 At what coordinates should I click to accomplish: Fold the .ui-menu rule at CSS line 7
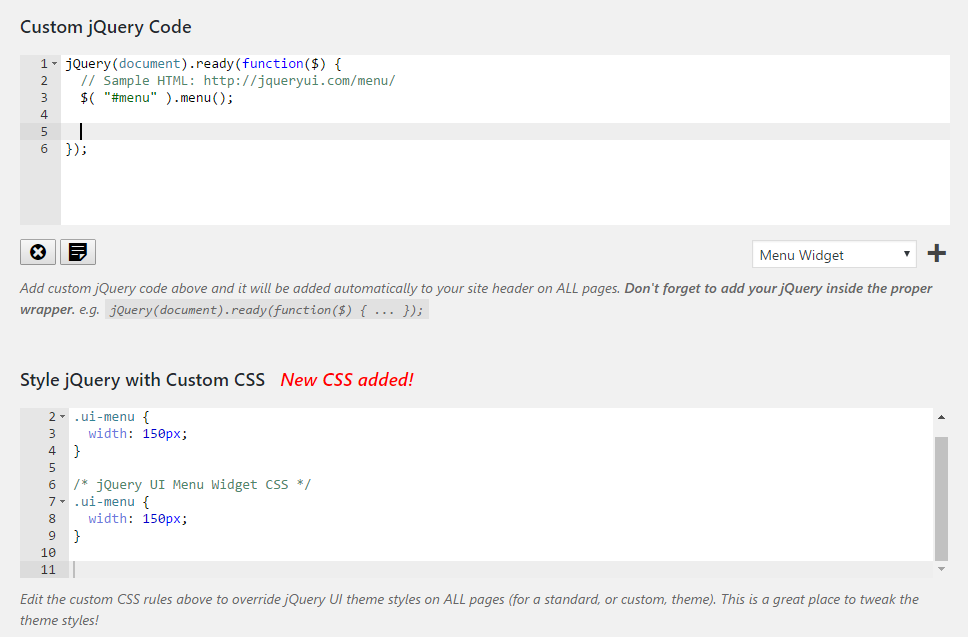(x=62, y=501)
